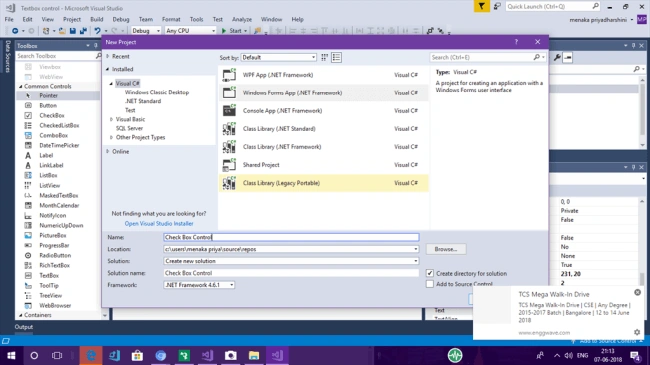The height and width of the screenshot is (365, 650).
Task: Open the Output tab at bottom
Action: 24,327
